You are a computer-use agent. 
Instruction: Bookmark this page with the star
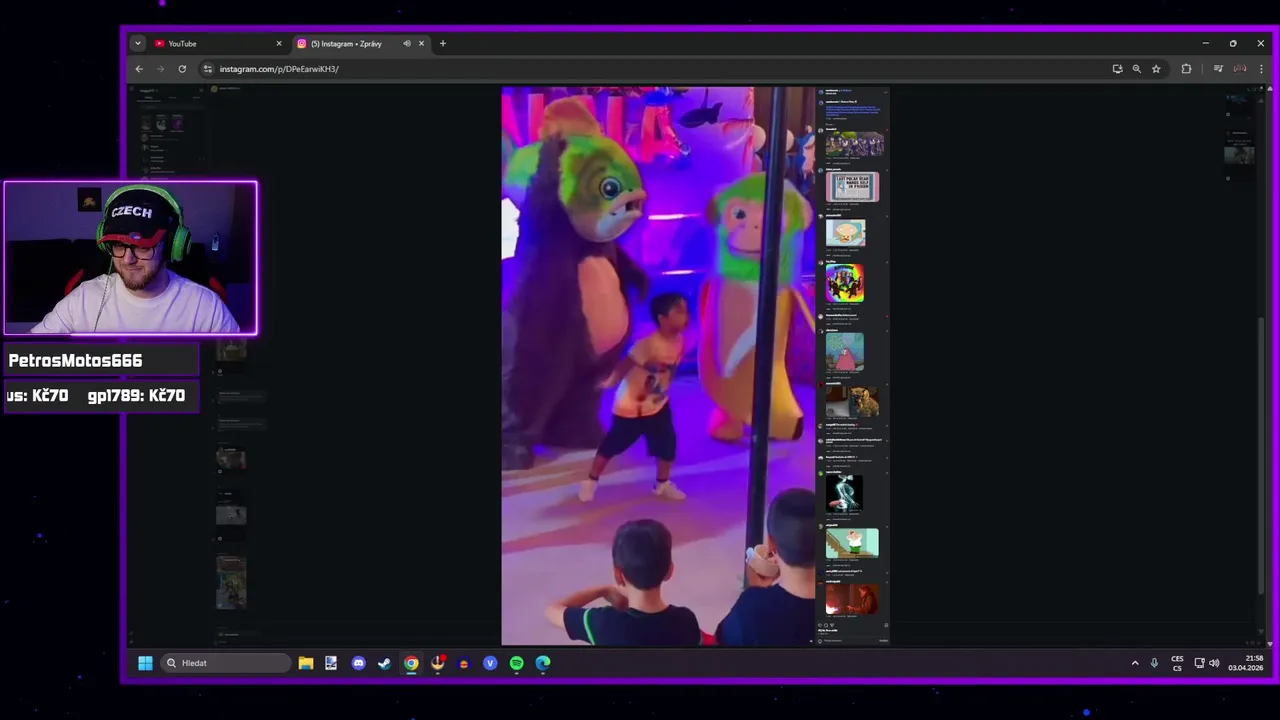1156,69
